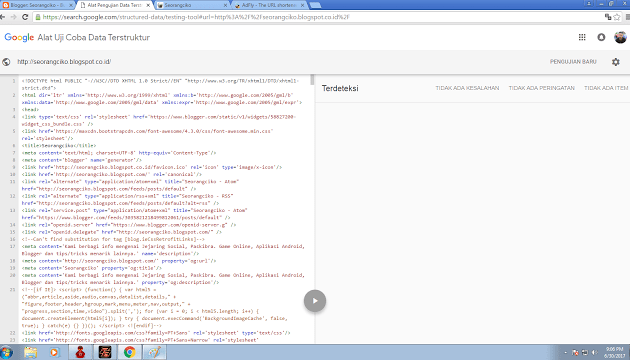
Task: Open the taskbar clock showing 9:06 PM
Action: click(x=614, y=352)
